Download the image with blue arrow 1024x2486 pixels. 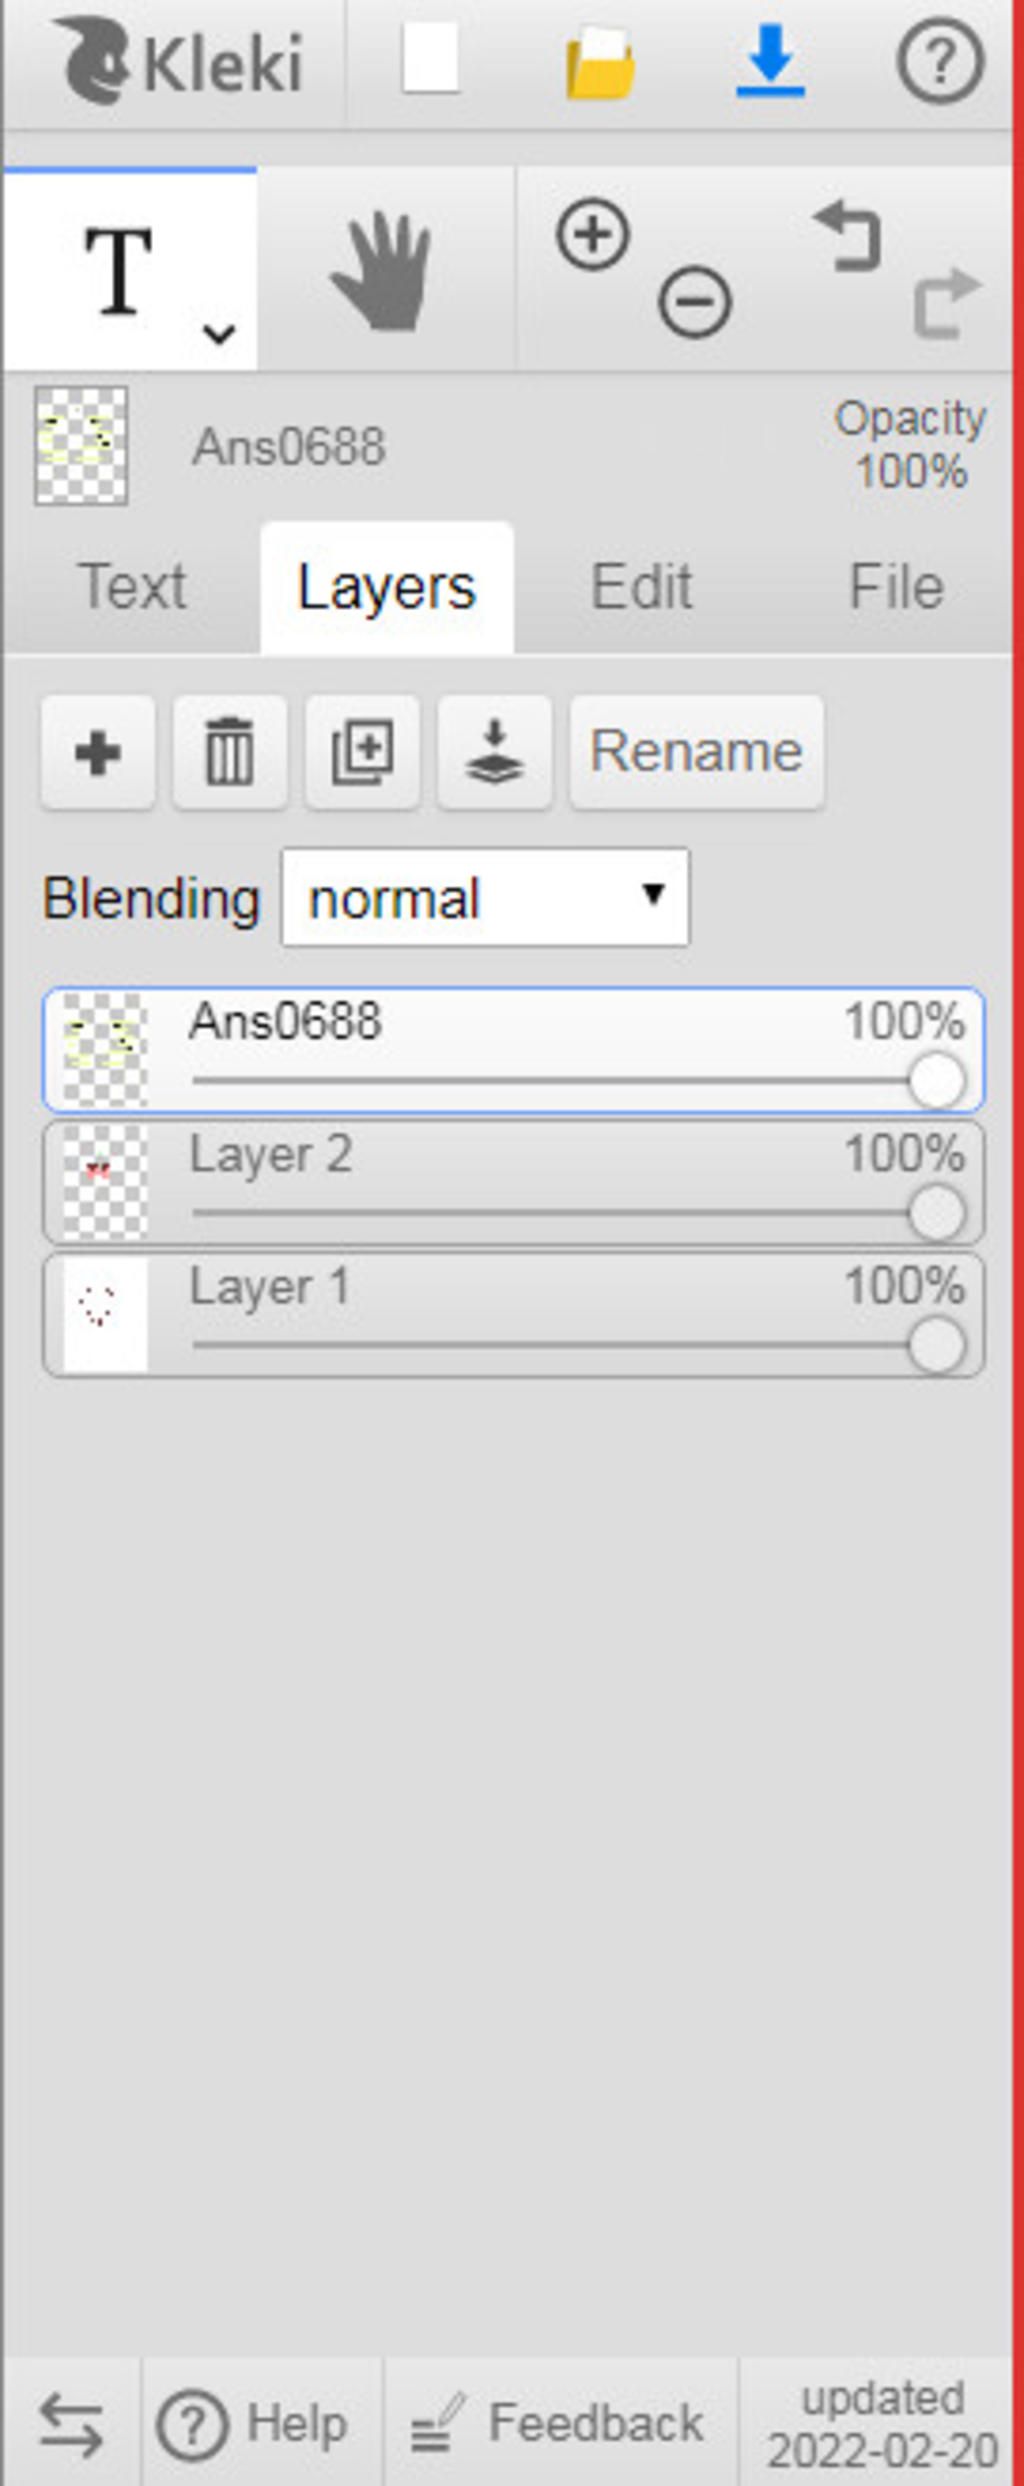coord(770,62)
